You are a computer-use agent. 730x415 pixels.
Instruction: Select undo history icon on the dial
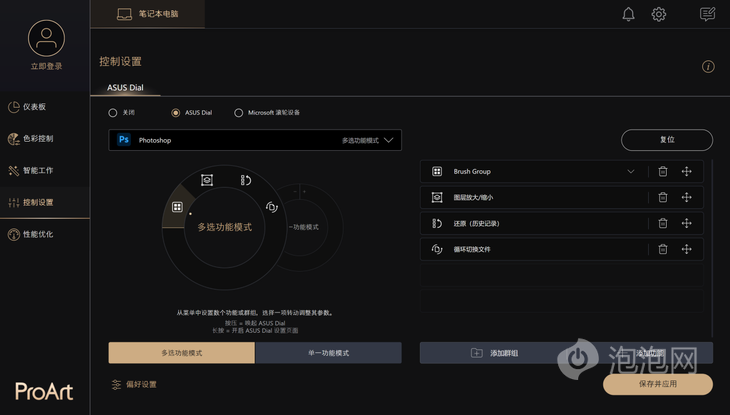point(245,180)
